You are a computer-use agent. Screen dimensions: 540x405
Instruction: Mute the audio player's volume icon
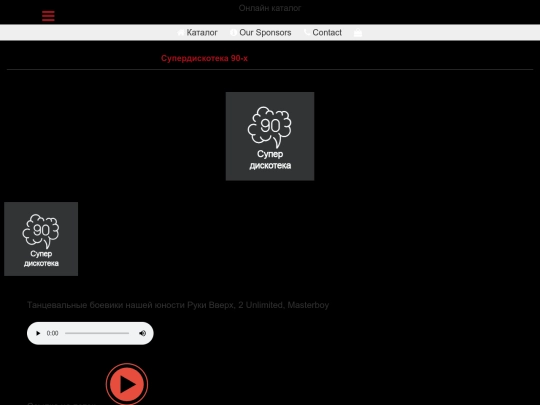tap(143, 333)
